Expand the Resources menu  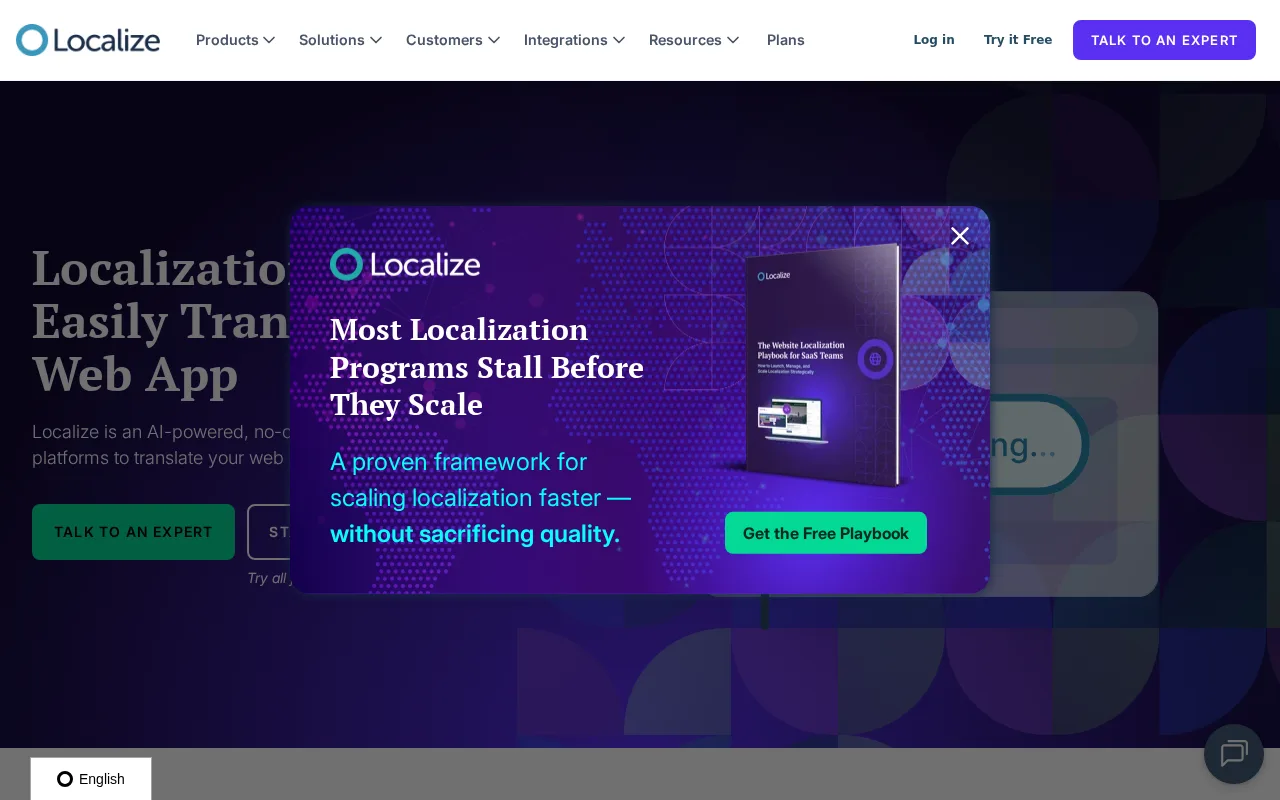[x=694, y=40]
